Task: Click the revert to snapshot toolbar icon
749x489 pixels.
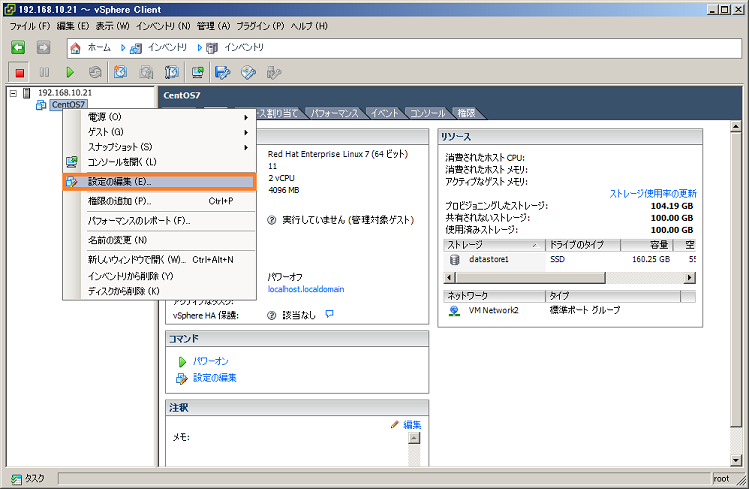Action: point(146,72)
